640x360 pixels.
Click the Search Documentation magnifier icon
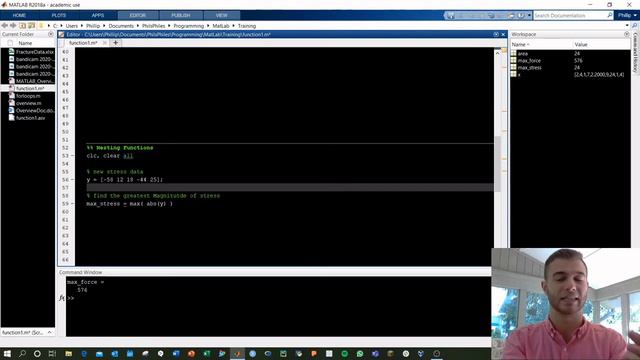click(x=610, y=16)
